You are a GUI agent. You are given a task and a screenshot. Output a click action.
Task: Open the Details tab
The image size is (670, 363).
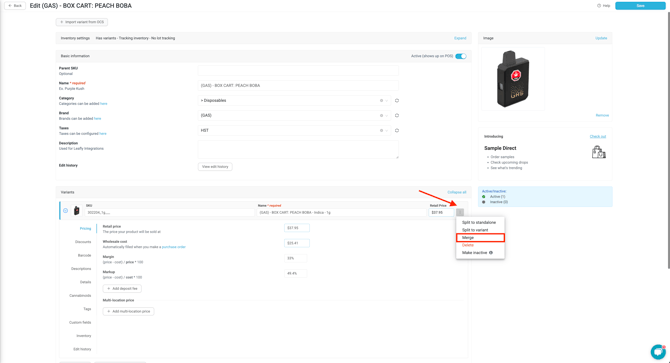click(85, 282)
